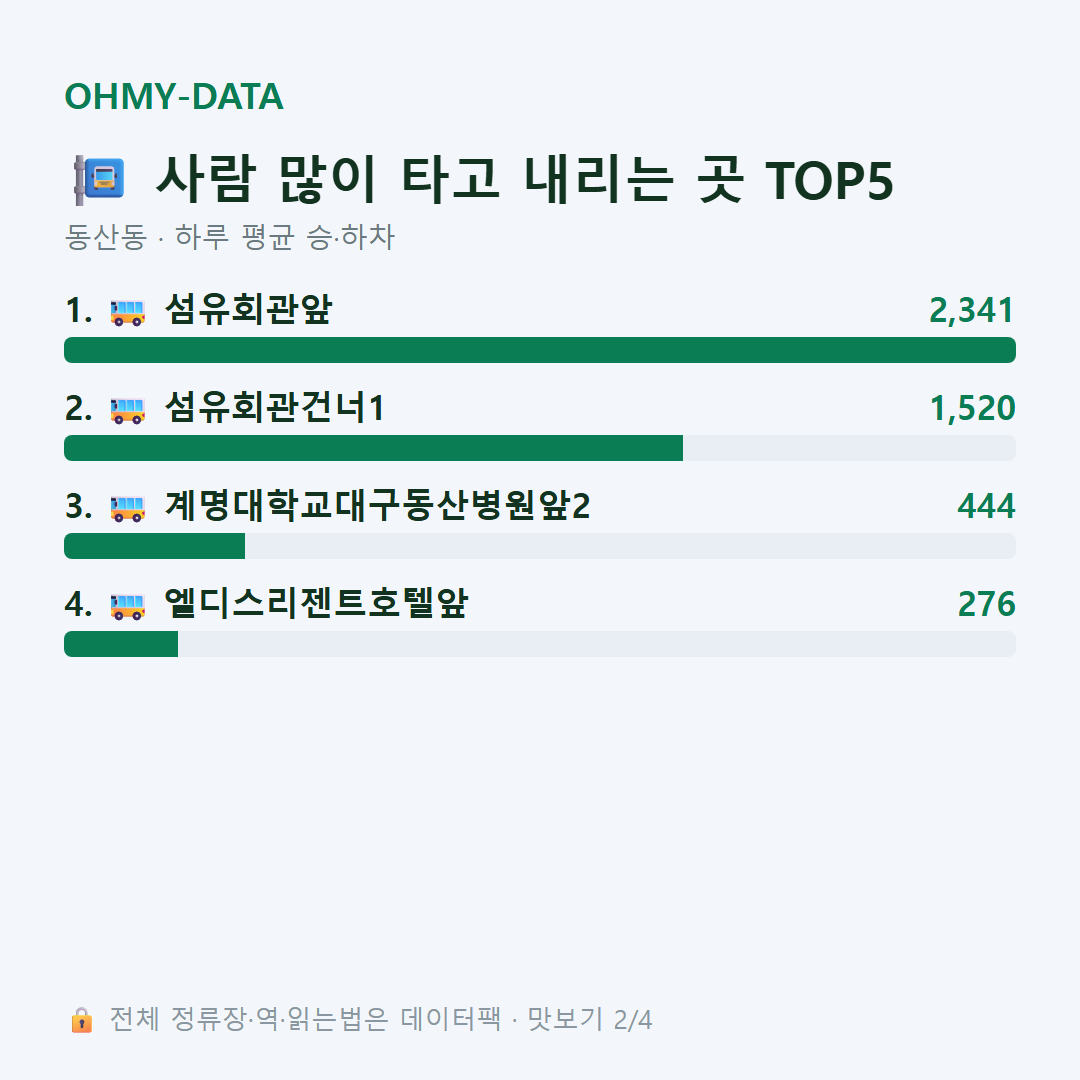Click the 사람 많이 타고 내리는 곳 TOP5 heading
Image resolution: width=1080 pixels, height=1080 pixels.
pos(524,180)
